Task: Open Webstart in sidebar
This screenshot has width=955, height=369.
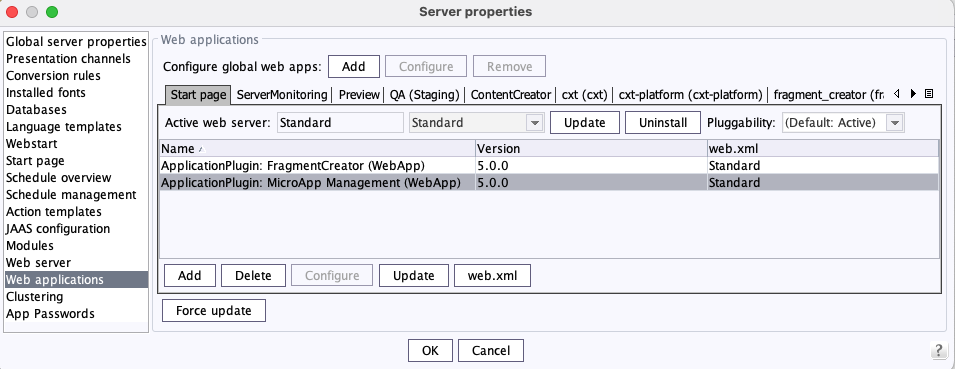Action: tap(76, 144)
